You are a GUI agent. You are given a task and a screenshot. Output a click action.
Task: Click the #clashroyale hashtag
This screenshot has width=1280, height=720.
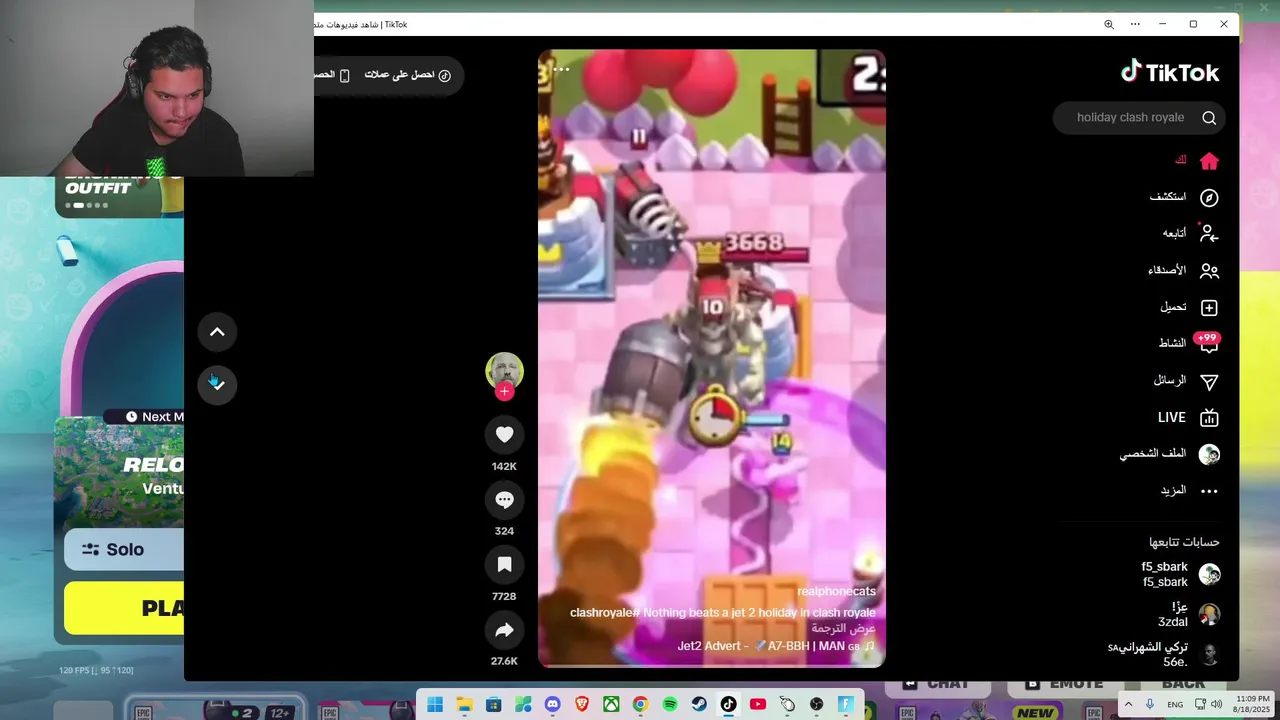click(x=605, y=612)
